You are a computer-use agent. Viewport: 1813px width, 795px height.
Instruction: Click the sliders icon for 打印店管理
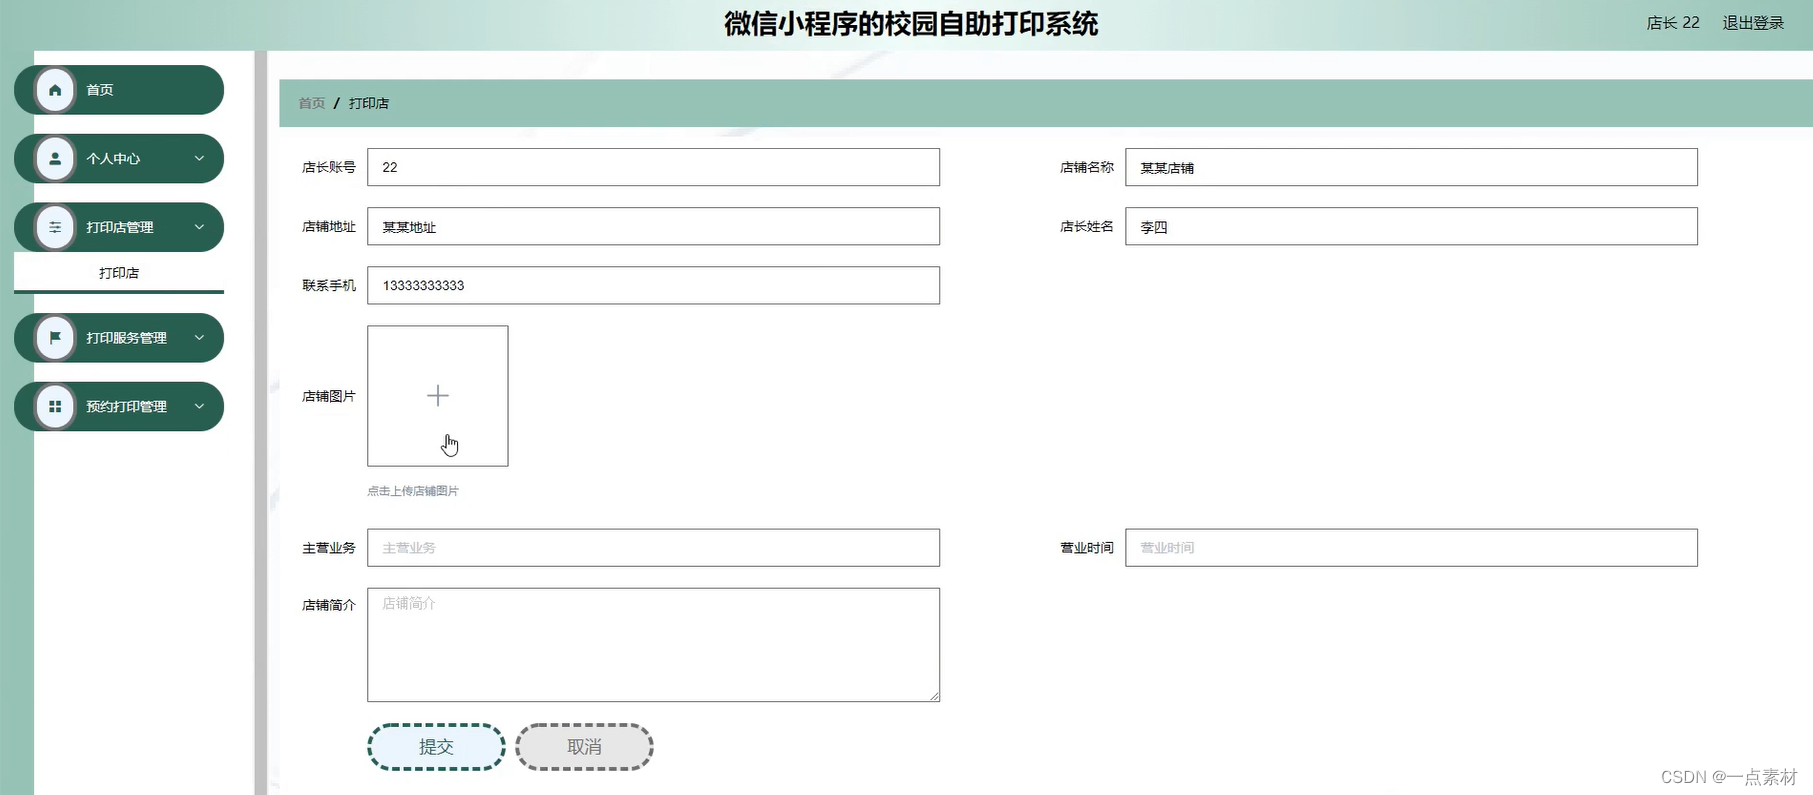point(55,228)
